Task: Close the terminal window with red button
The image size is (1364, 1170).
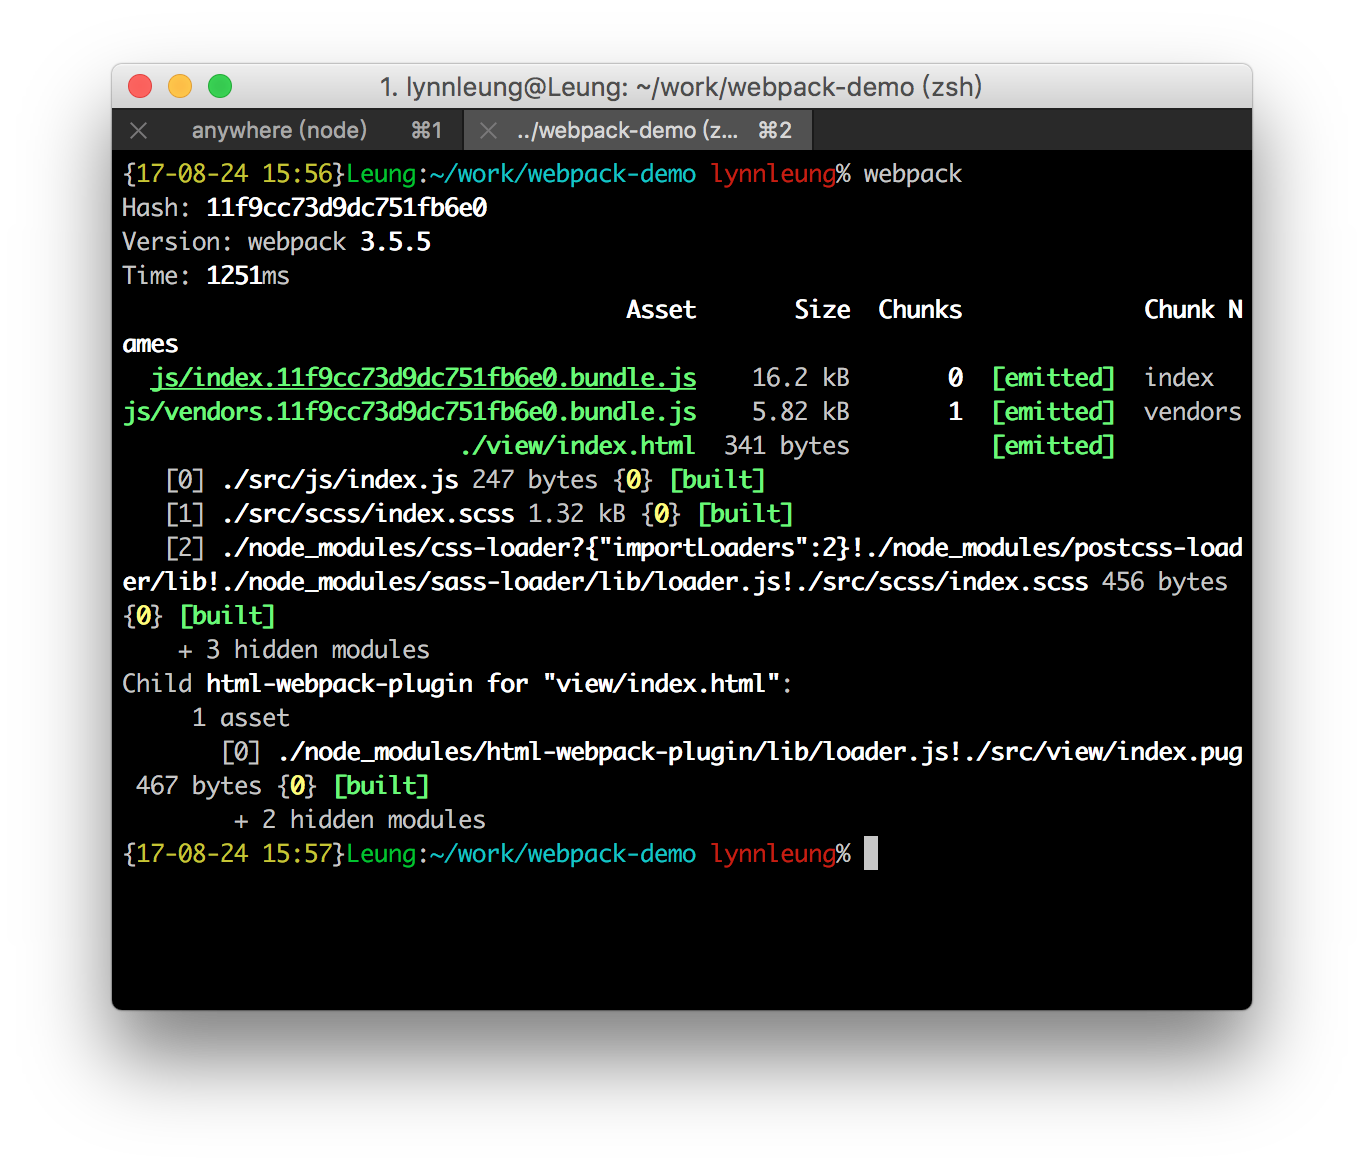Action: pos(140,87)
